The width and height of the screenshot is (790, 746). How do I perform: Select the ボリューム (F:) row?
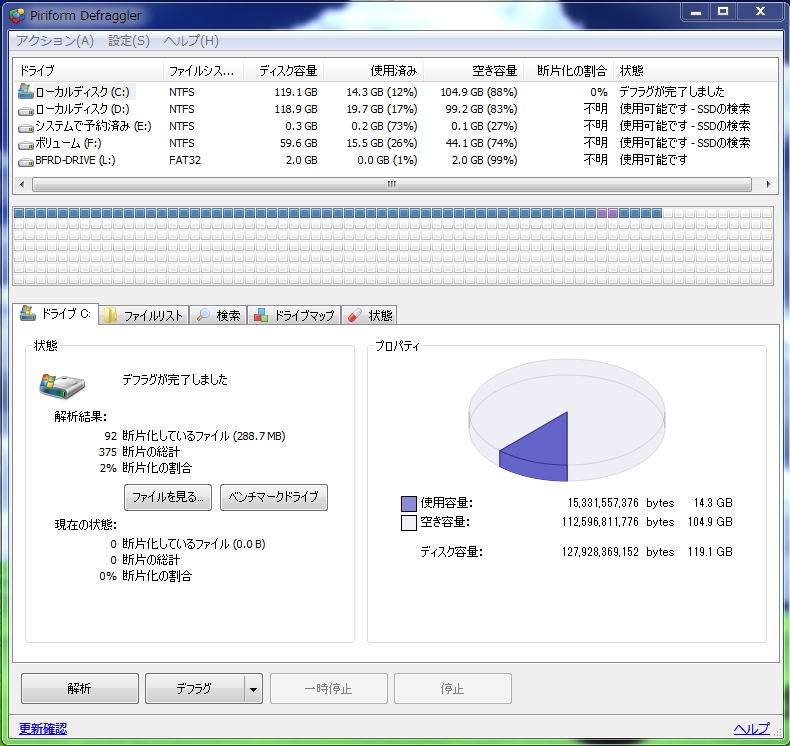click(395, 143)
